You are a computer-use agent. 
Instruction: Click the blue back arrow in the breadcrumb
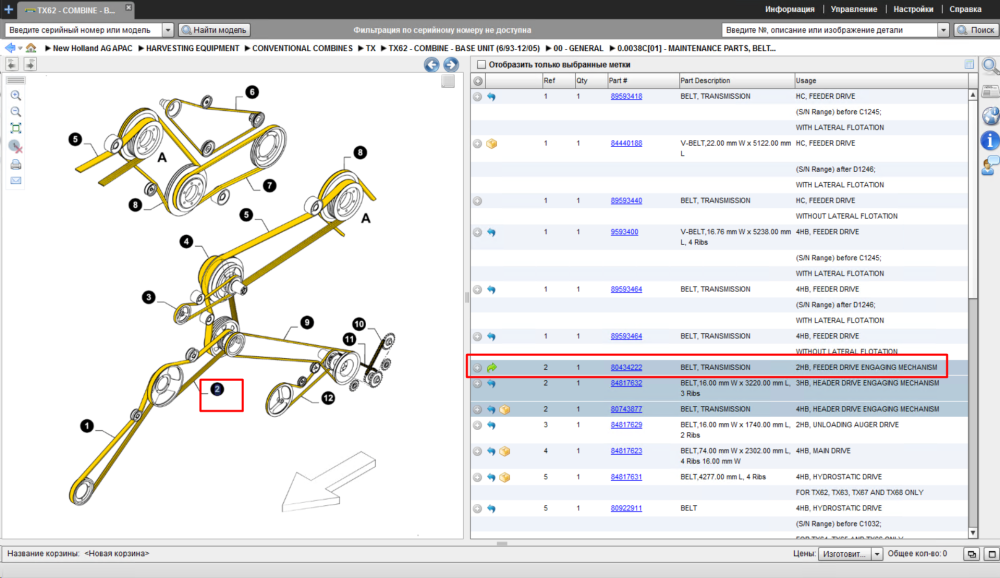10,48
